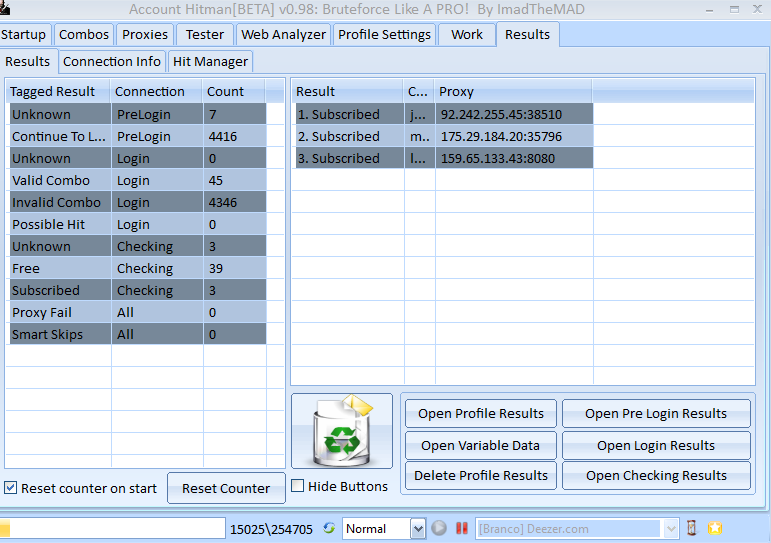Switch to Profile Settings tab
This screenshot has height=543, width=771.
point(385,34)
